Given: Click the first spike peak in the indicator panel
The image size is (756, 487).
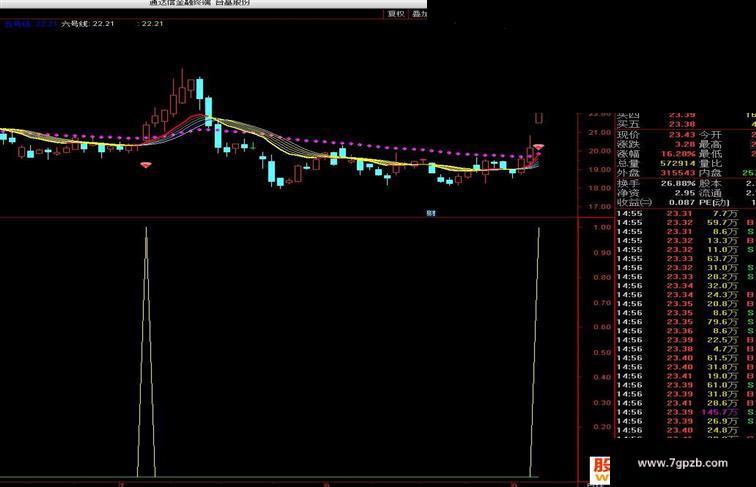Looking at the screenshot, I should (146, 230).
